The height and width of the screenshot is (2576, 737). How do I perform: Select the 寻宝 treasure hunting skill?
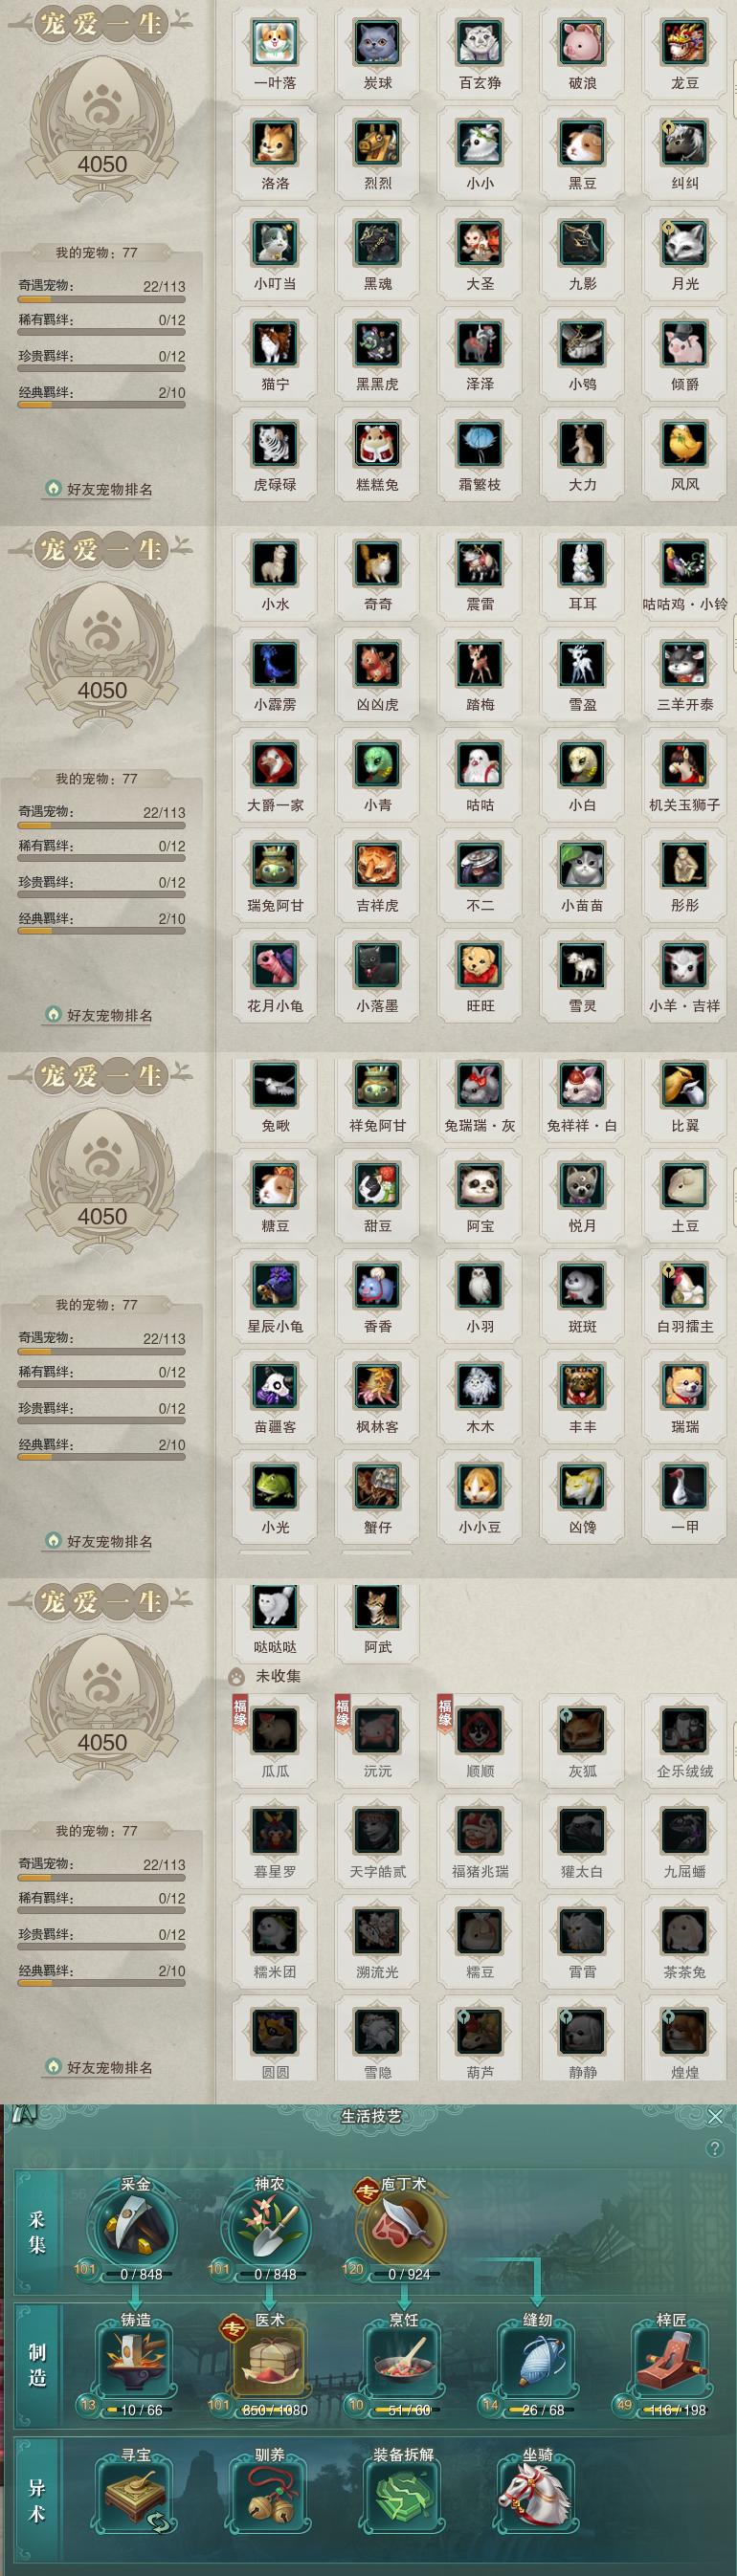click(136, 2496)
